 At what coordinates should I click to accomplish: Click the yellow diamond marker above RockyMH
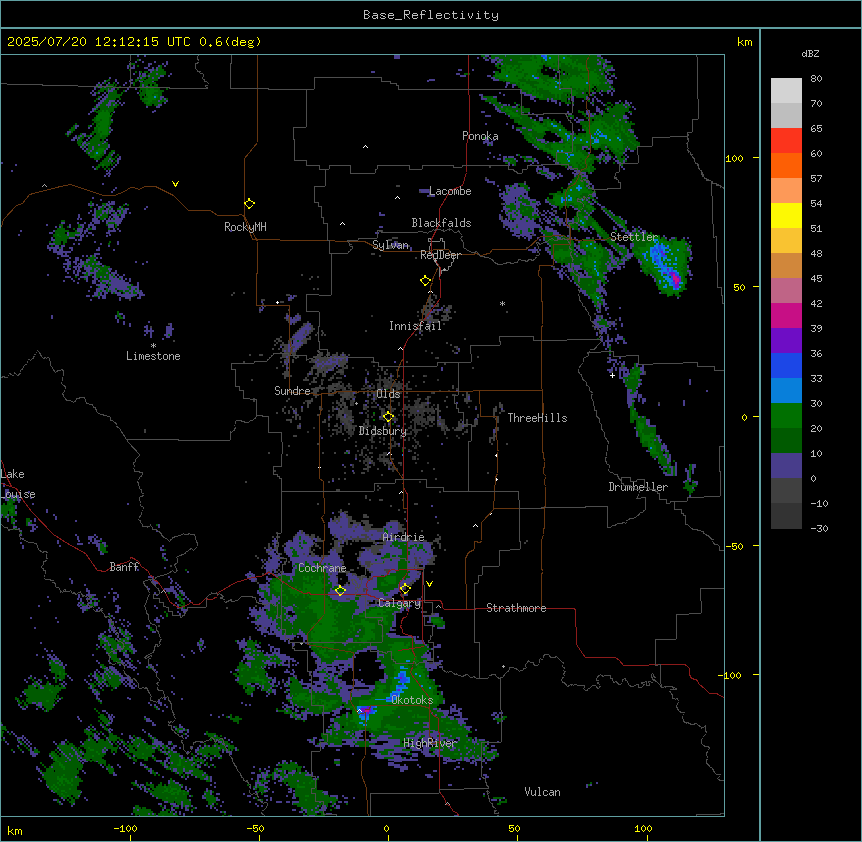(250, 204)
